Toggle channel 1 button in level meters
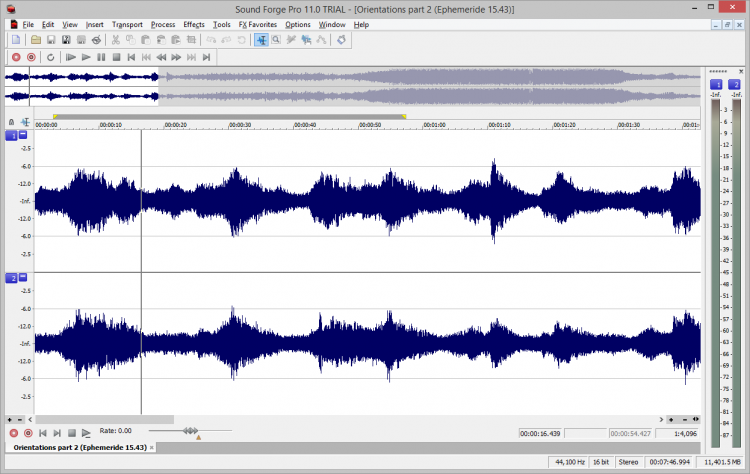Image resolution: width=750 pixels, height=474 pixels. (x=716, y=85)
